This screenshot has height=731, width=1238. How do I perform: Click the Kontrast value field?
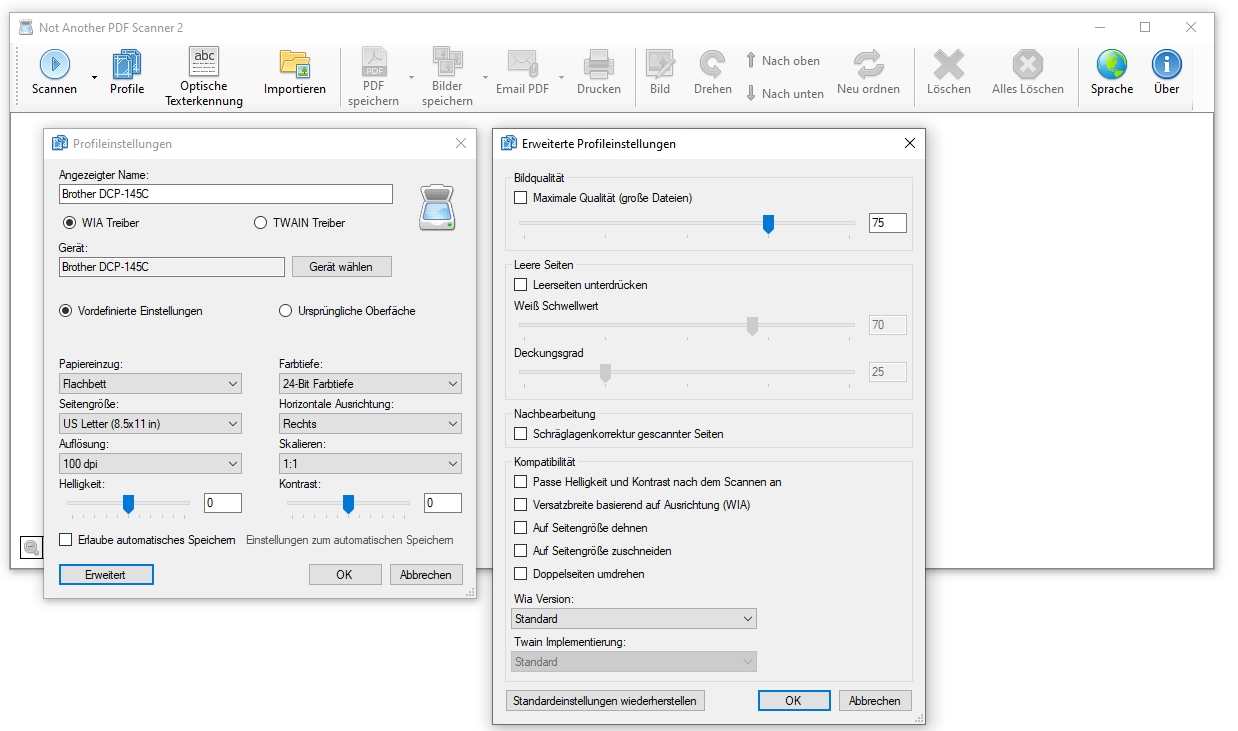tap(443, 503)
